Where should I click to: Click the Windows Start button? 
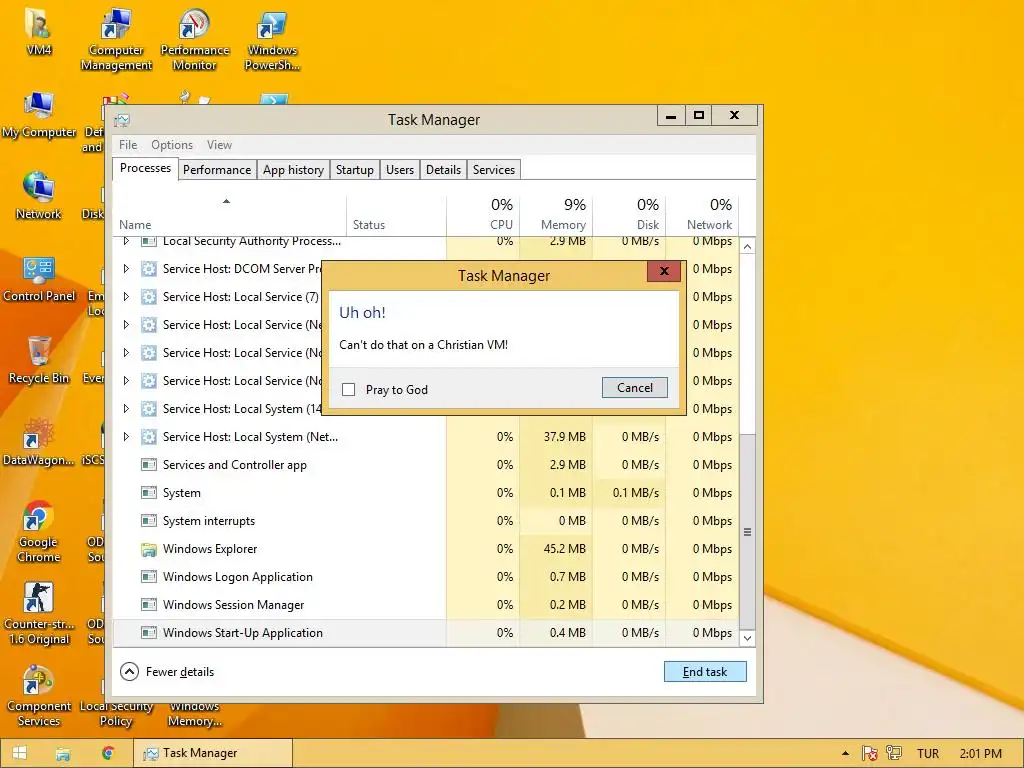pyautogui.click(x=20, y=753)
